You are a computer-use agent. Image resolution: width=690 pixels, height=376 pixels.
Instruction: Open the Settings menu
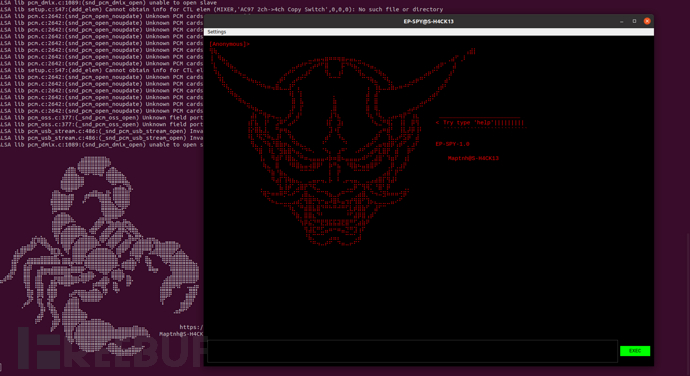point(217,32)
